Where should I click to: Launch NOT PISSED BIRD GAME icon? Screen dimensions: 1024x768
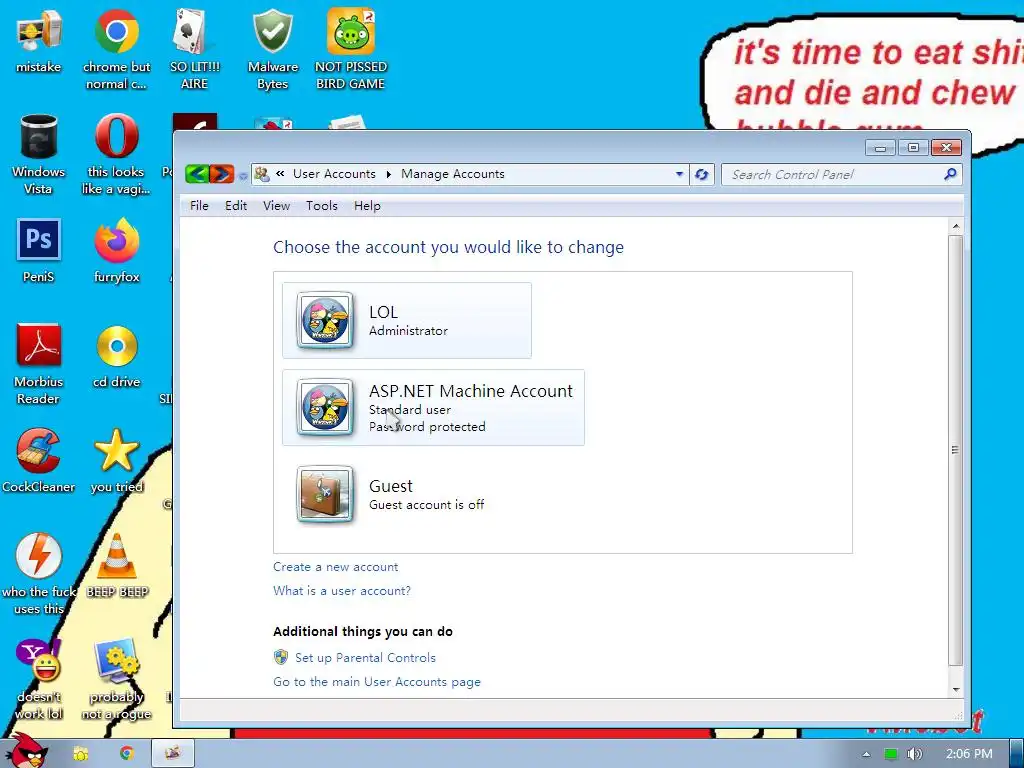[x=351, y=49]
